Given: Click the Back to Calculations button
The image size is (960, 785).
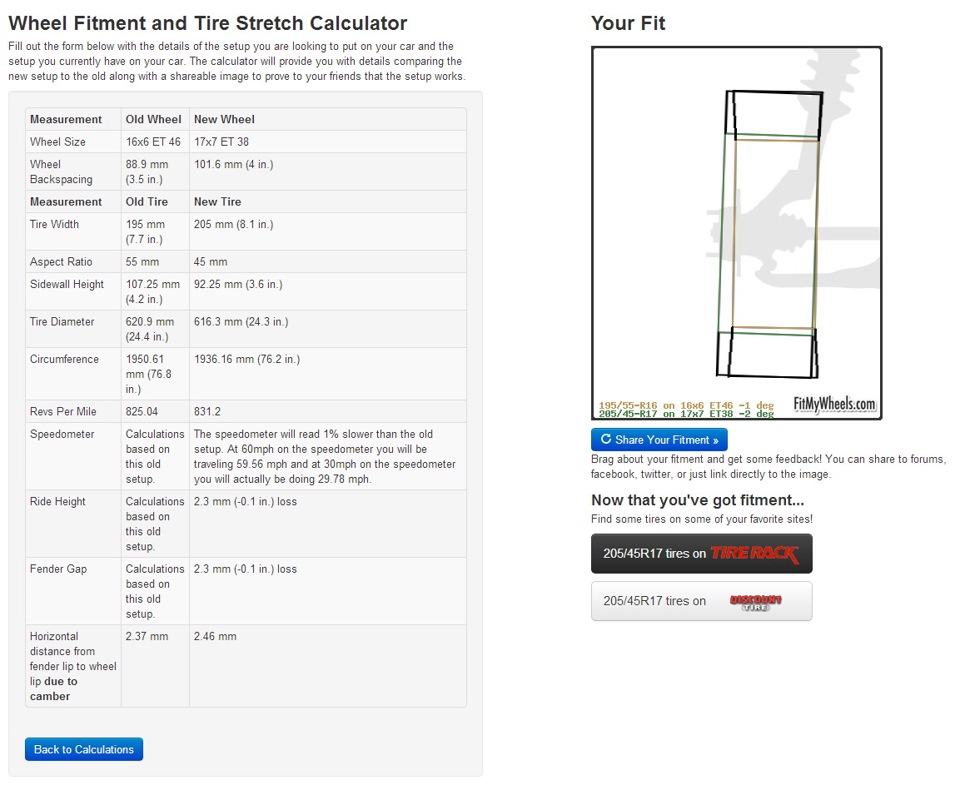Looking at the screenshot, I should point(84,749).
